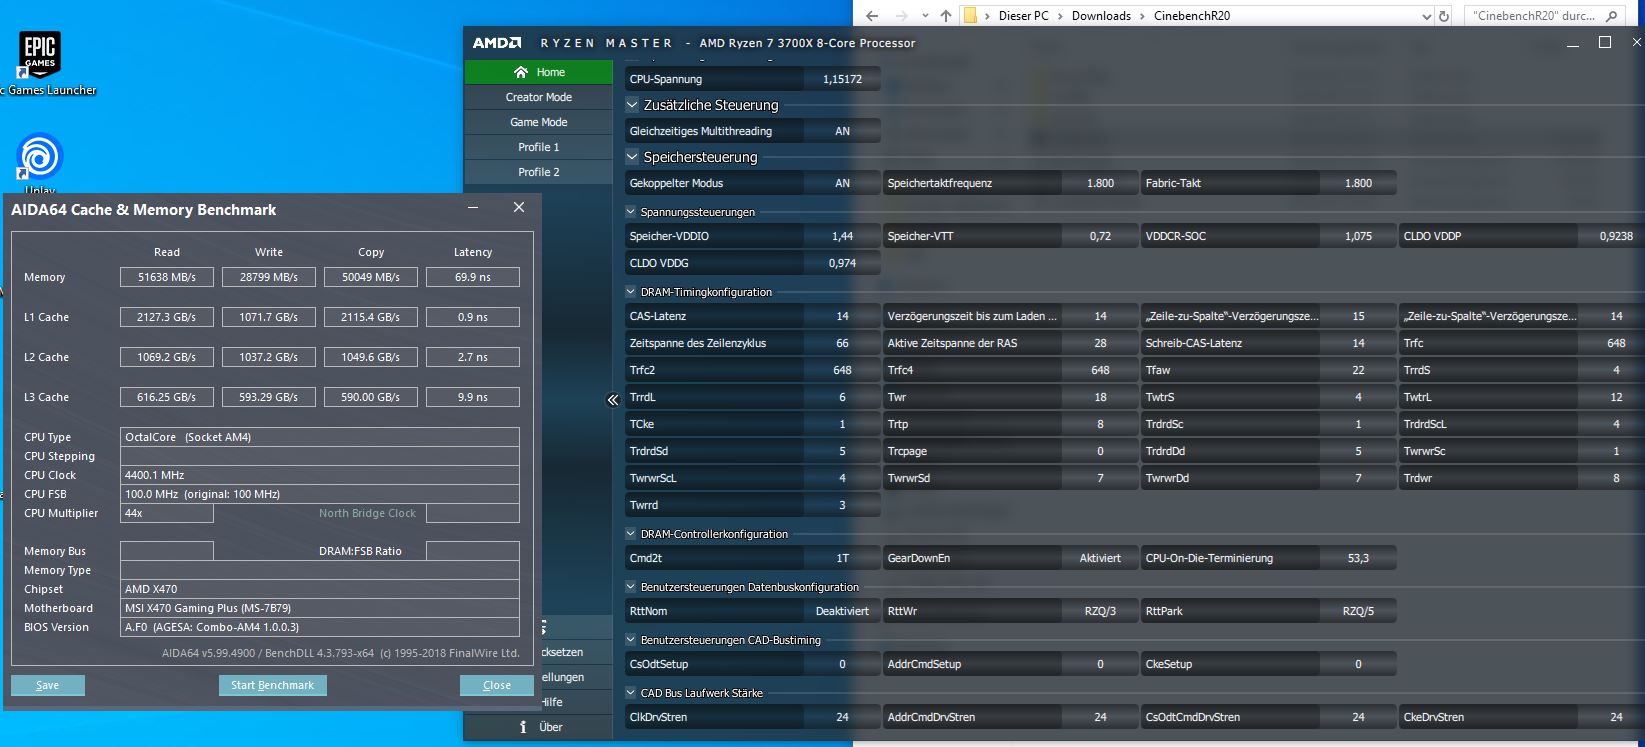Click Motherboard MSI X470 Gaming Plus field
Screen dimensions: 1645x747
pyautogui.click(x=320, y=608)
